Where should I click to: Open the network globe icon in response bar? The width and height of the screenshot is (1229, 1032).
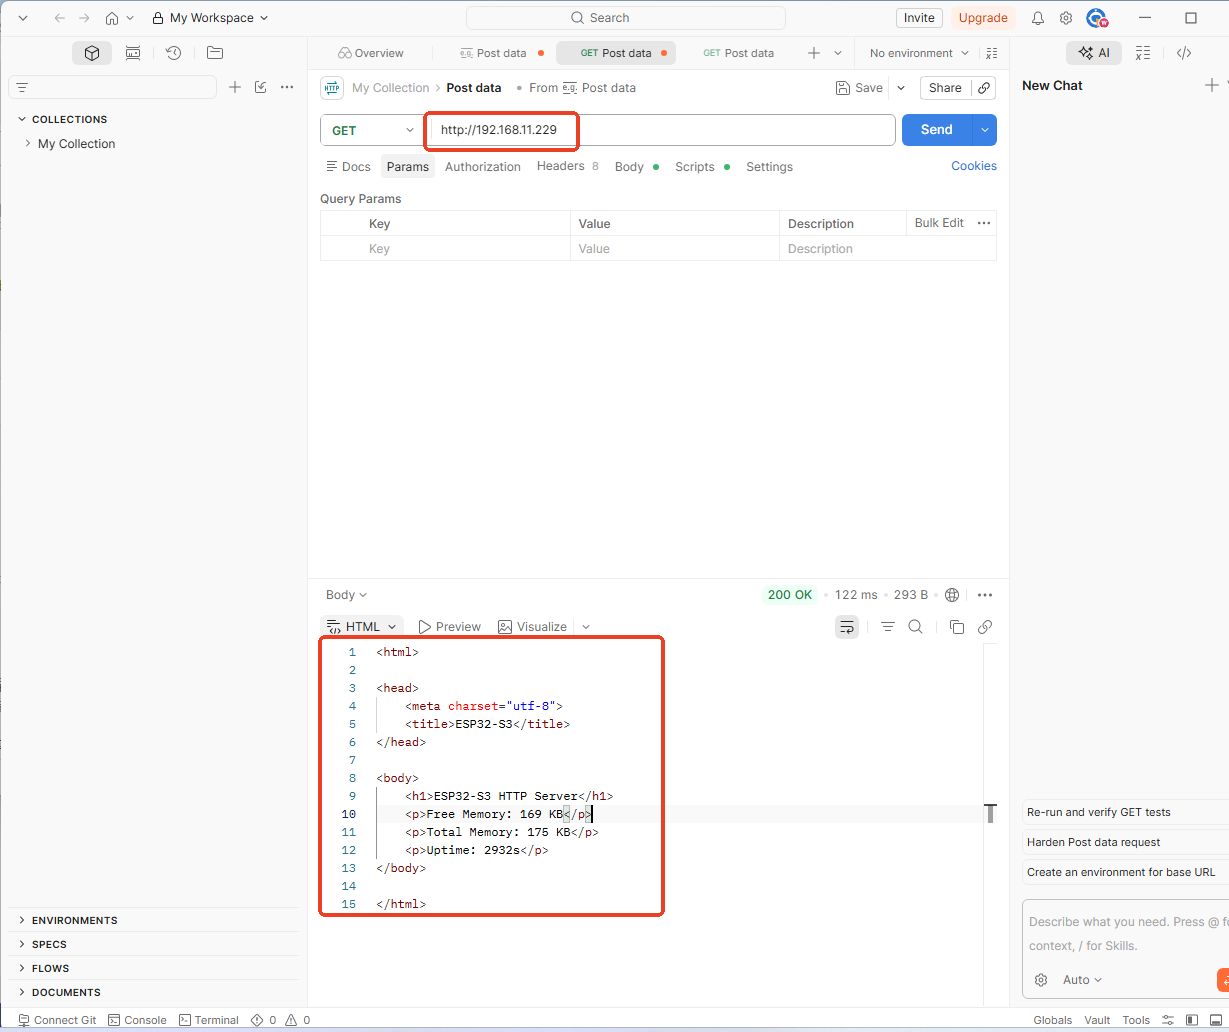952,595
